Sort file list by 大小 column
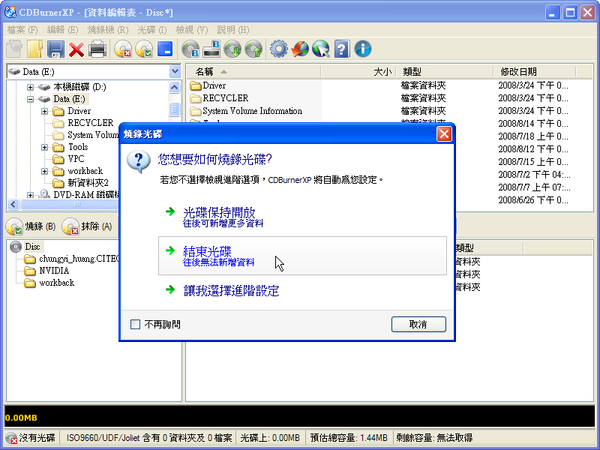 (x=359, y=72)
